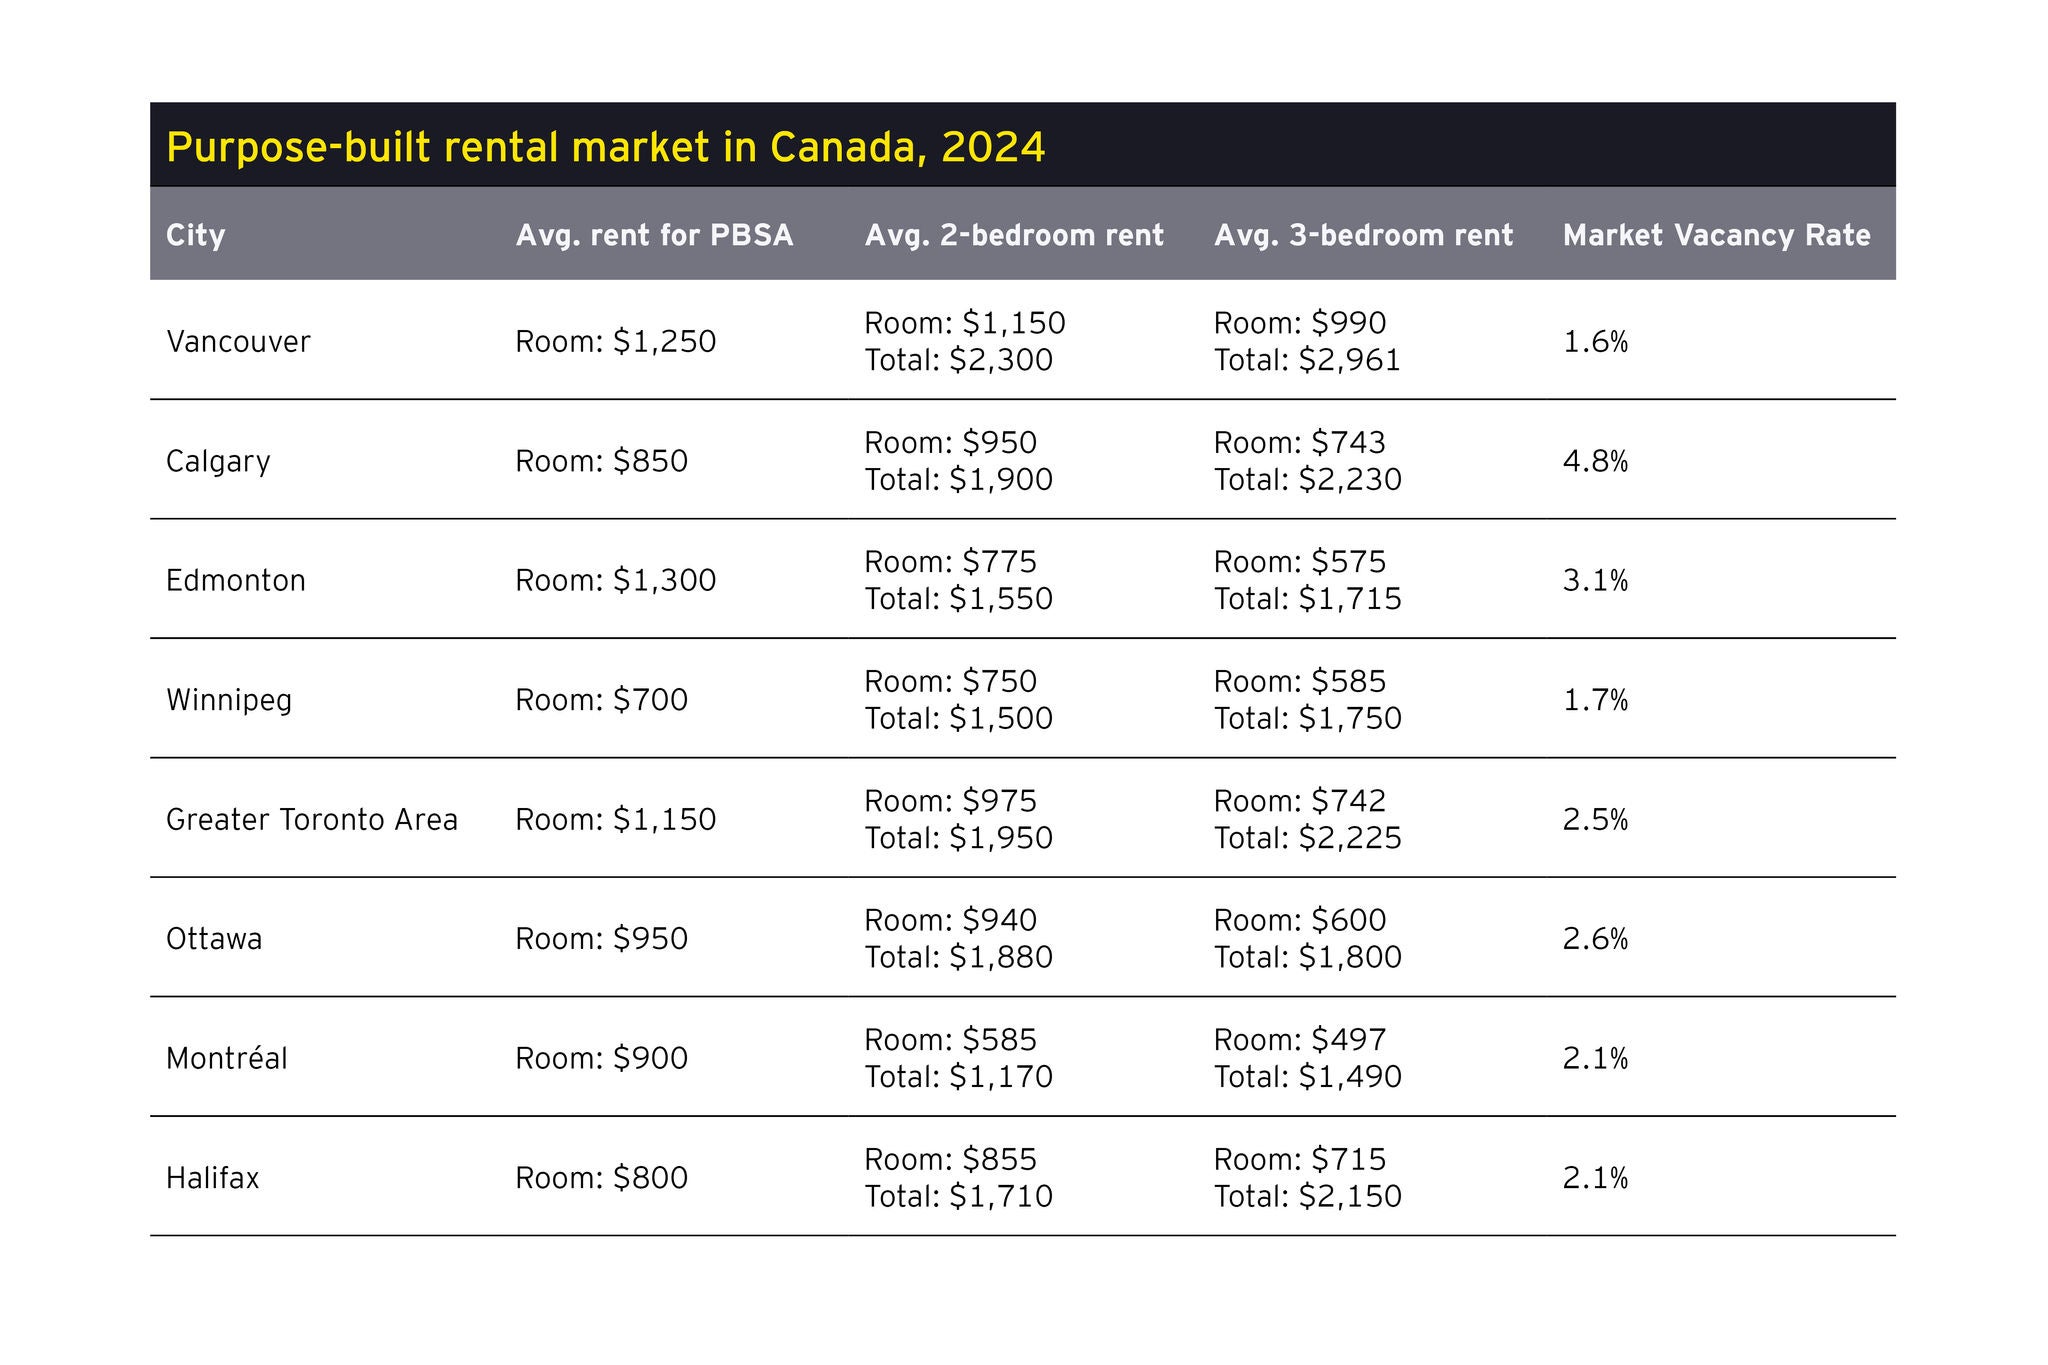Click the 'Avg. 2-bedroom rent' column header

point(1014,235)
